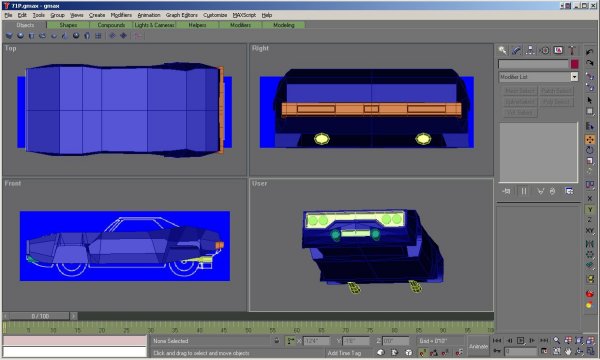Switch to the Modifiers tab
Image resolution: width=600 pixels, height=360 pixels.
(240, 25)
